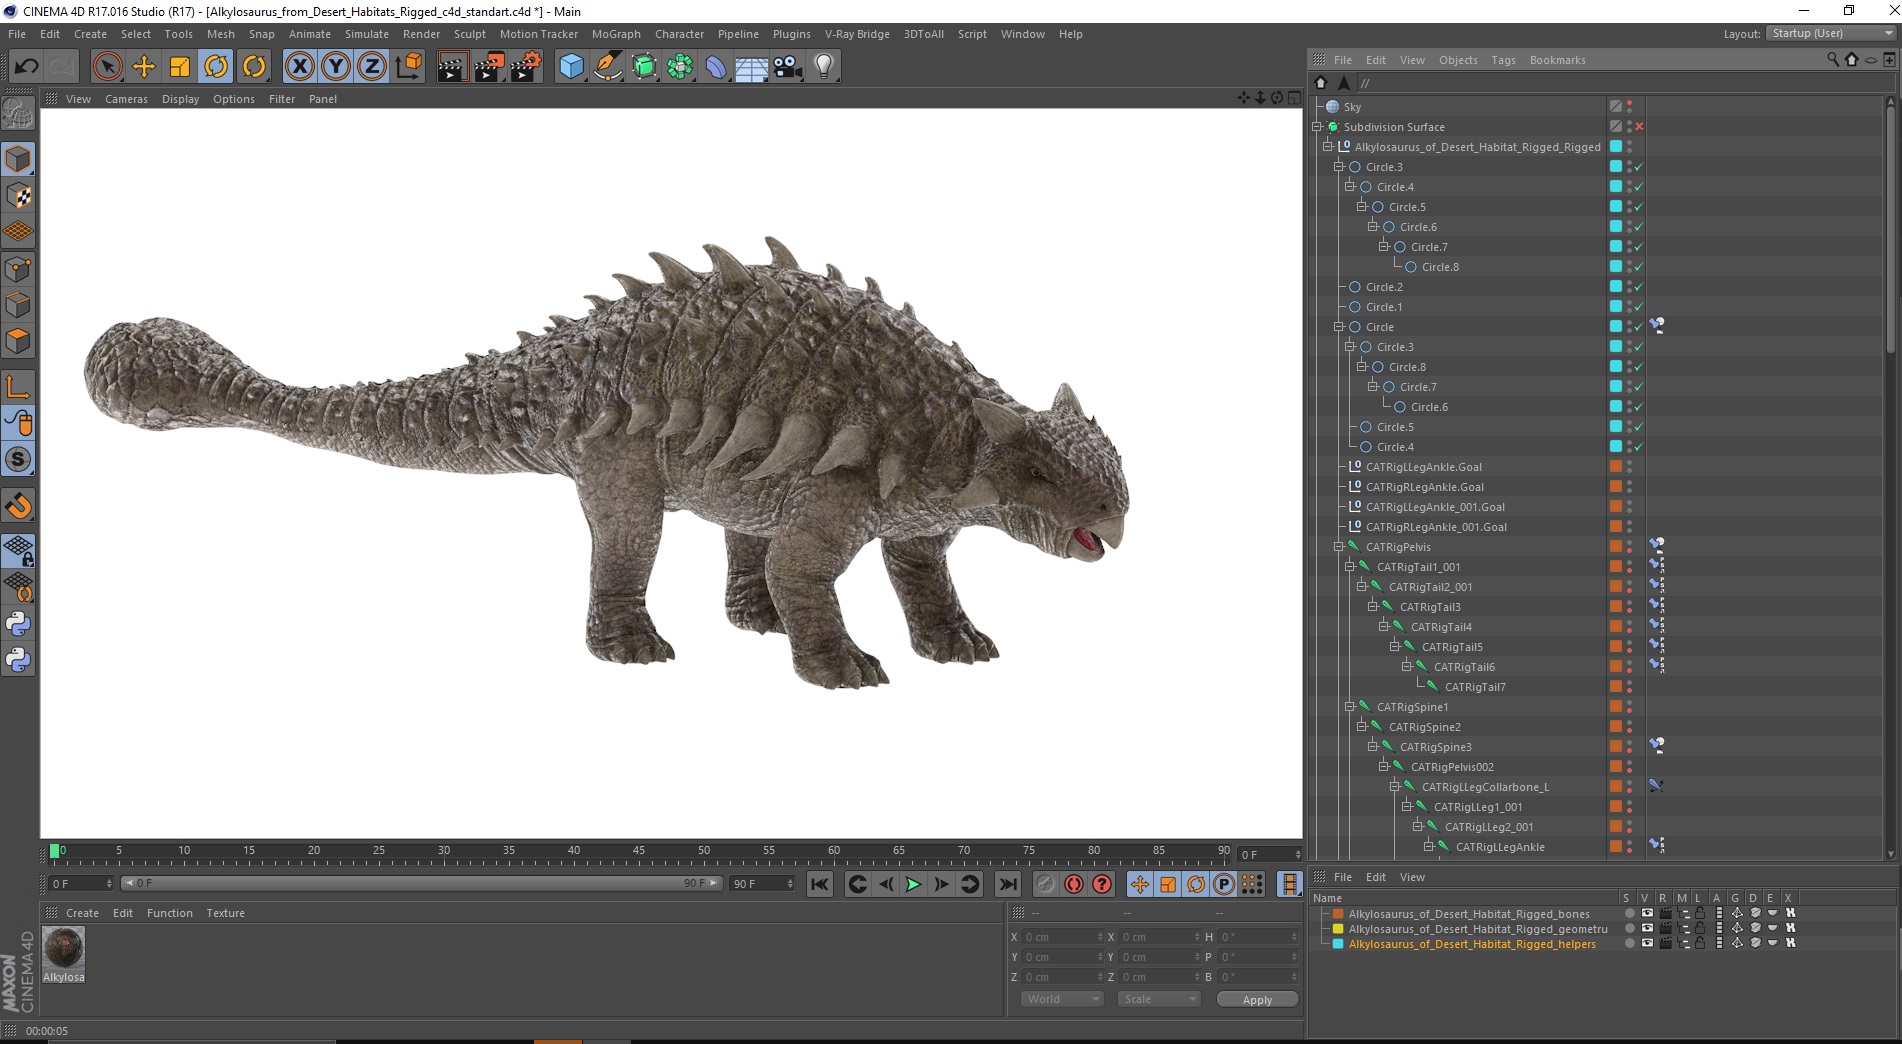Click Render View clapperboard icon
Image resolution: width=1902 pixels, height=1044 pixels.
[x=452, y=67]
